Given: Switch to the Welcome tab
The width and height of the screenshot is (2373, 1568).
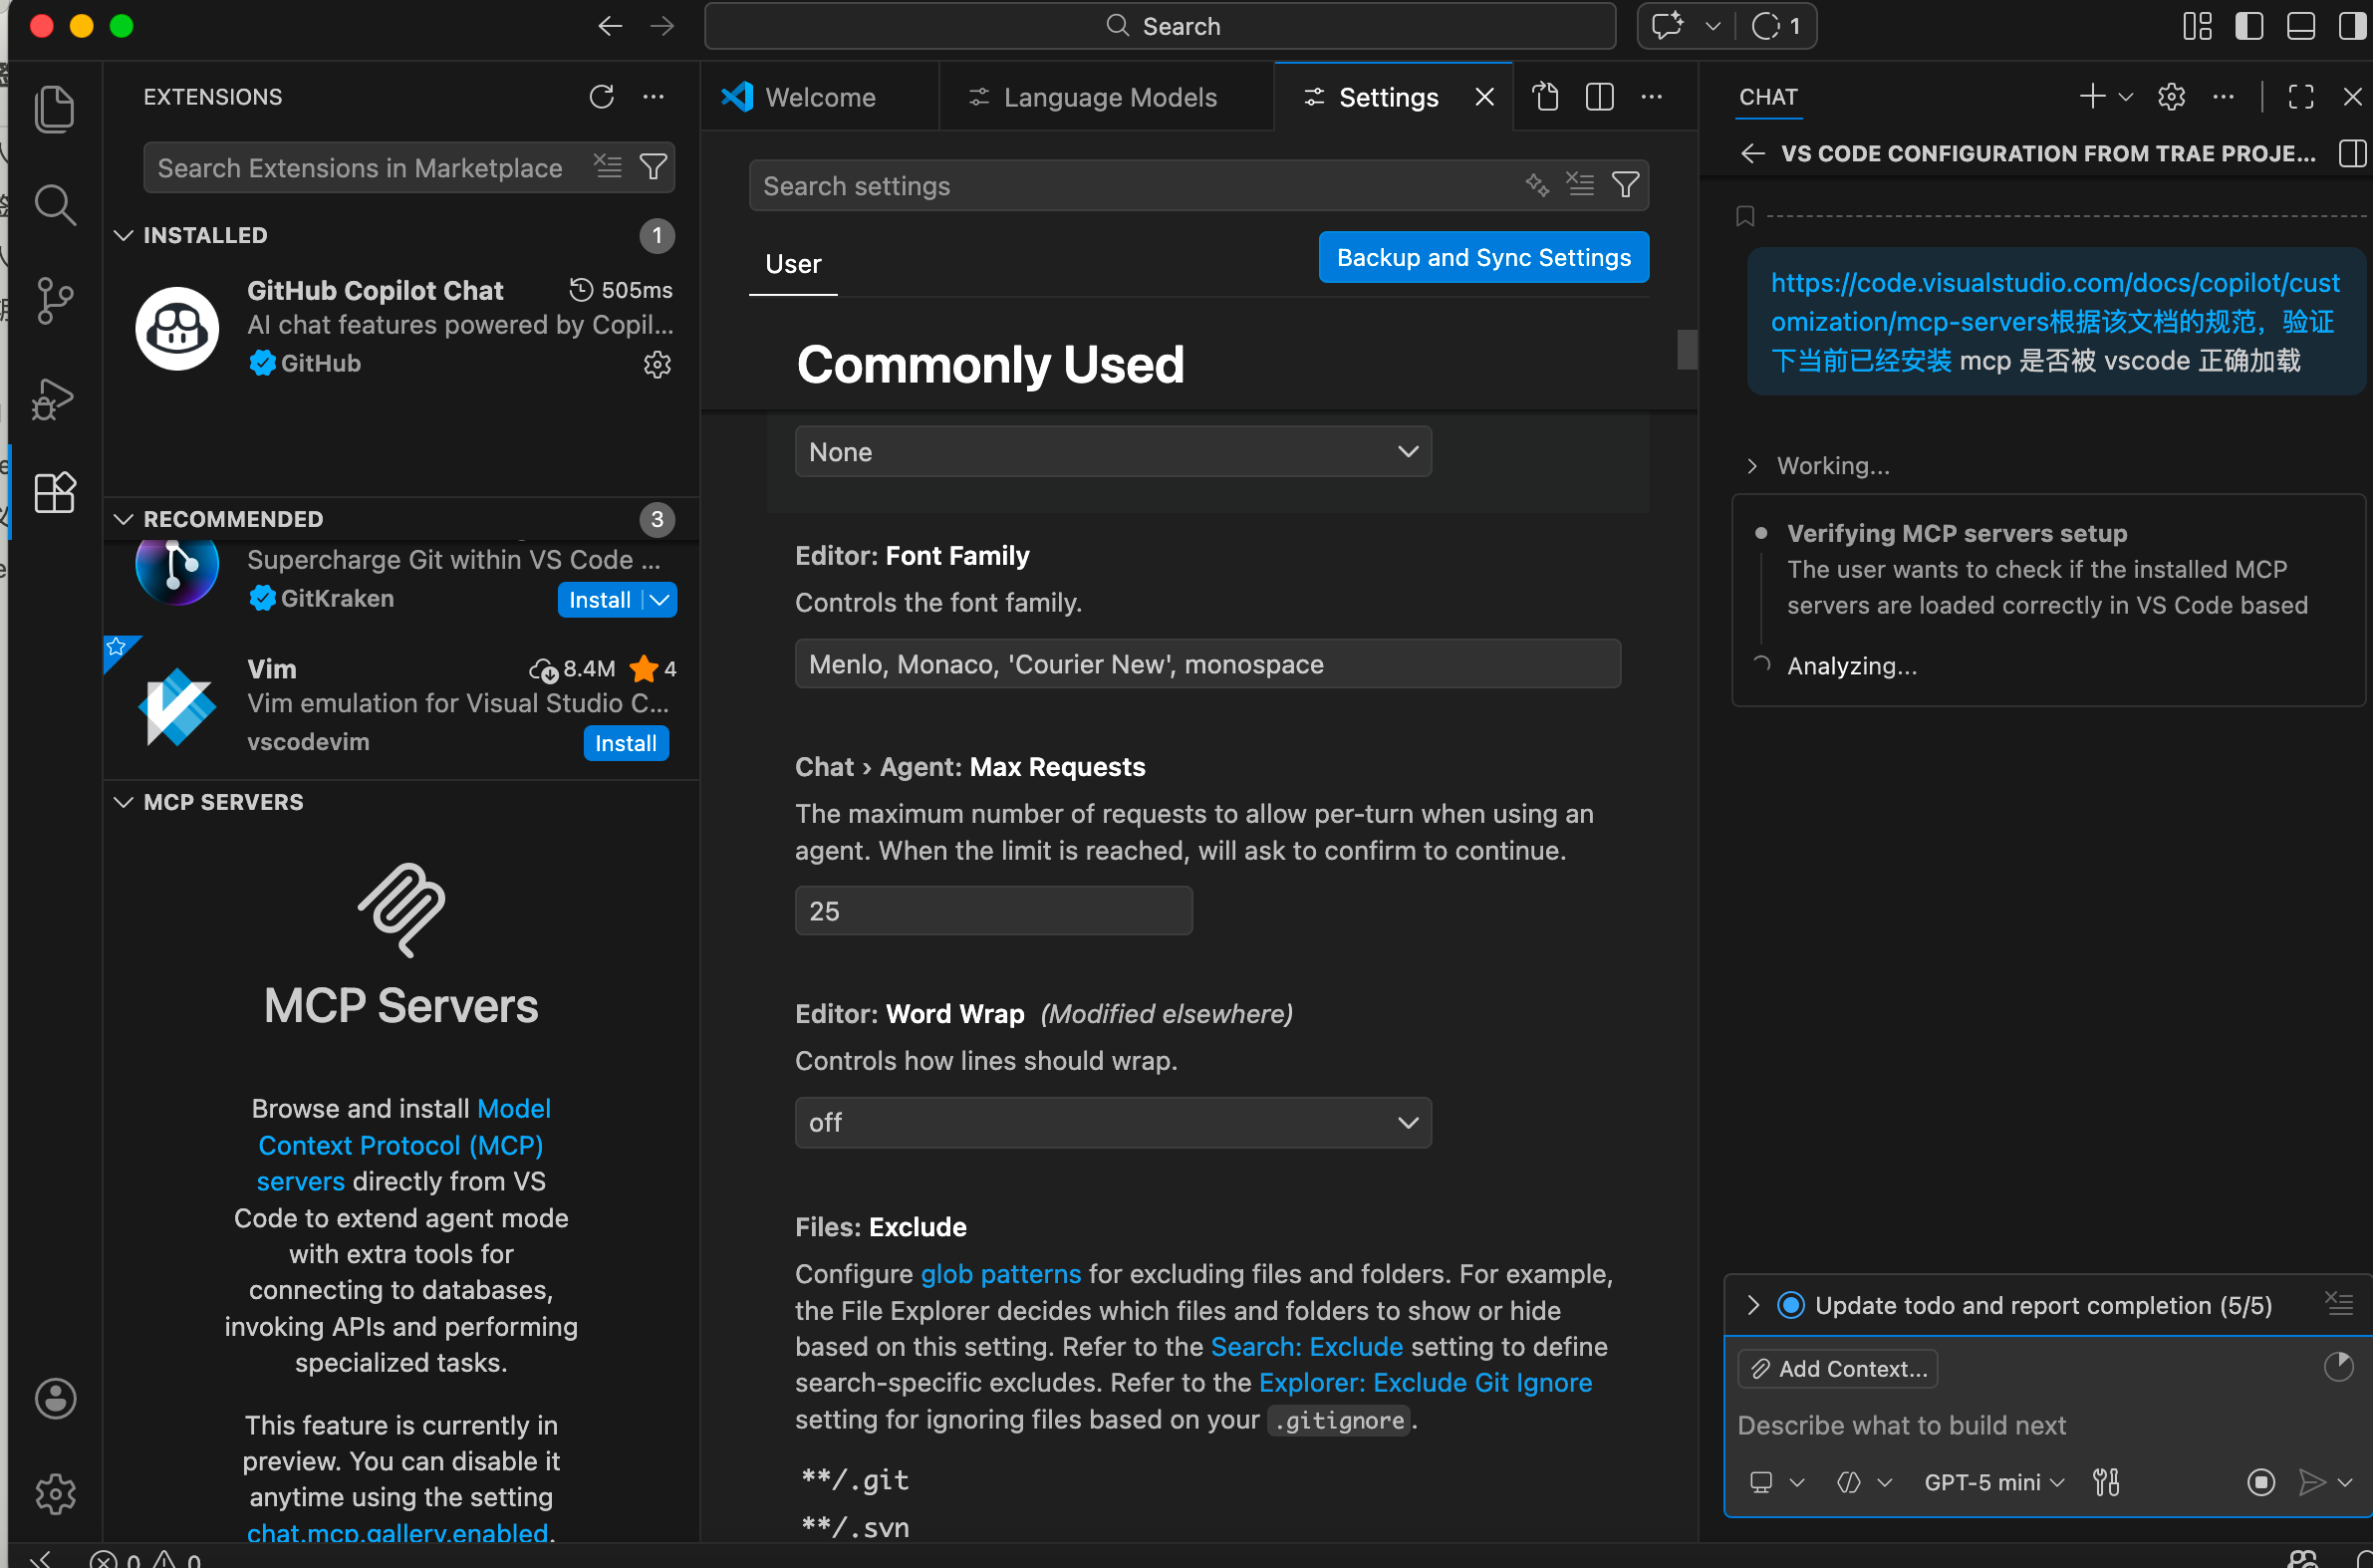Looking at the screenshot, I should 819,97.
